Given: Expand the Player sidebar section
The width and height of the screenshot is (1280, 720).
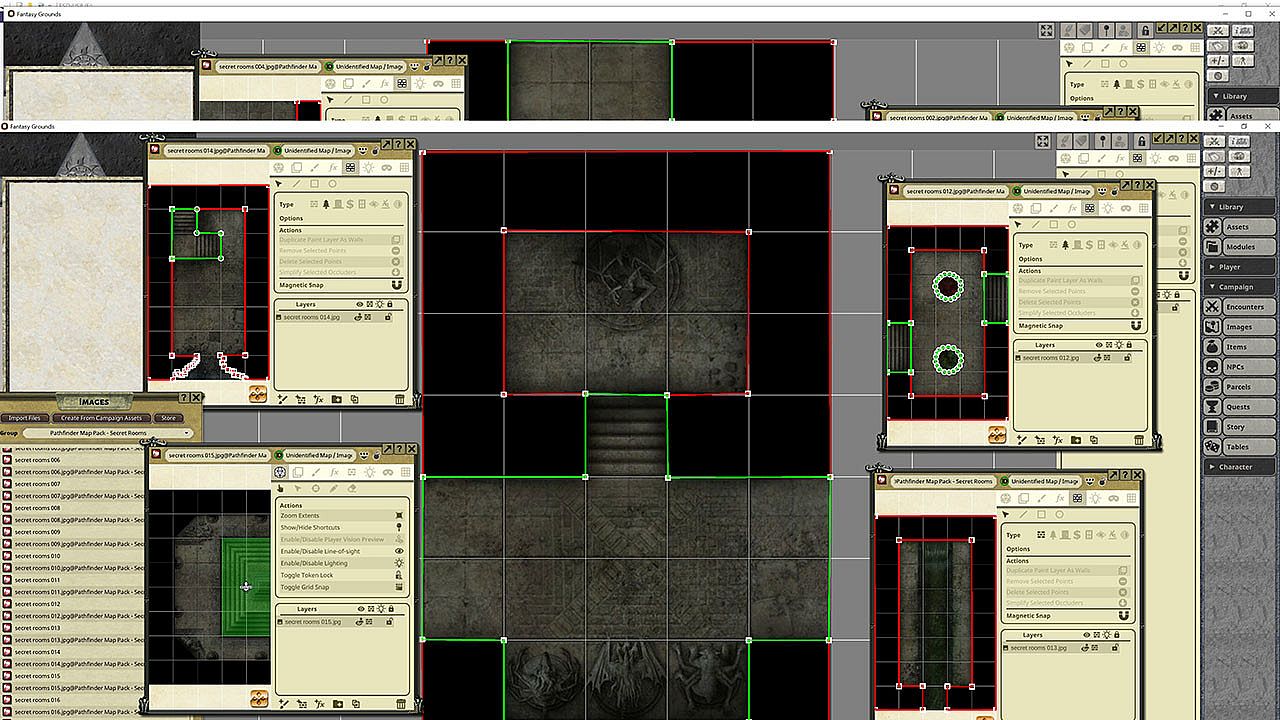Looking at the screenshot, I should tap(1241, 267).
